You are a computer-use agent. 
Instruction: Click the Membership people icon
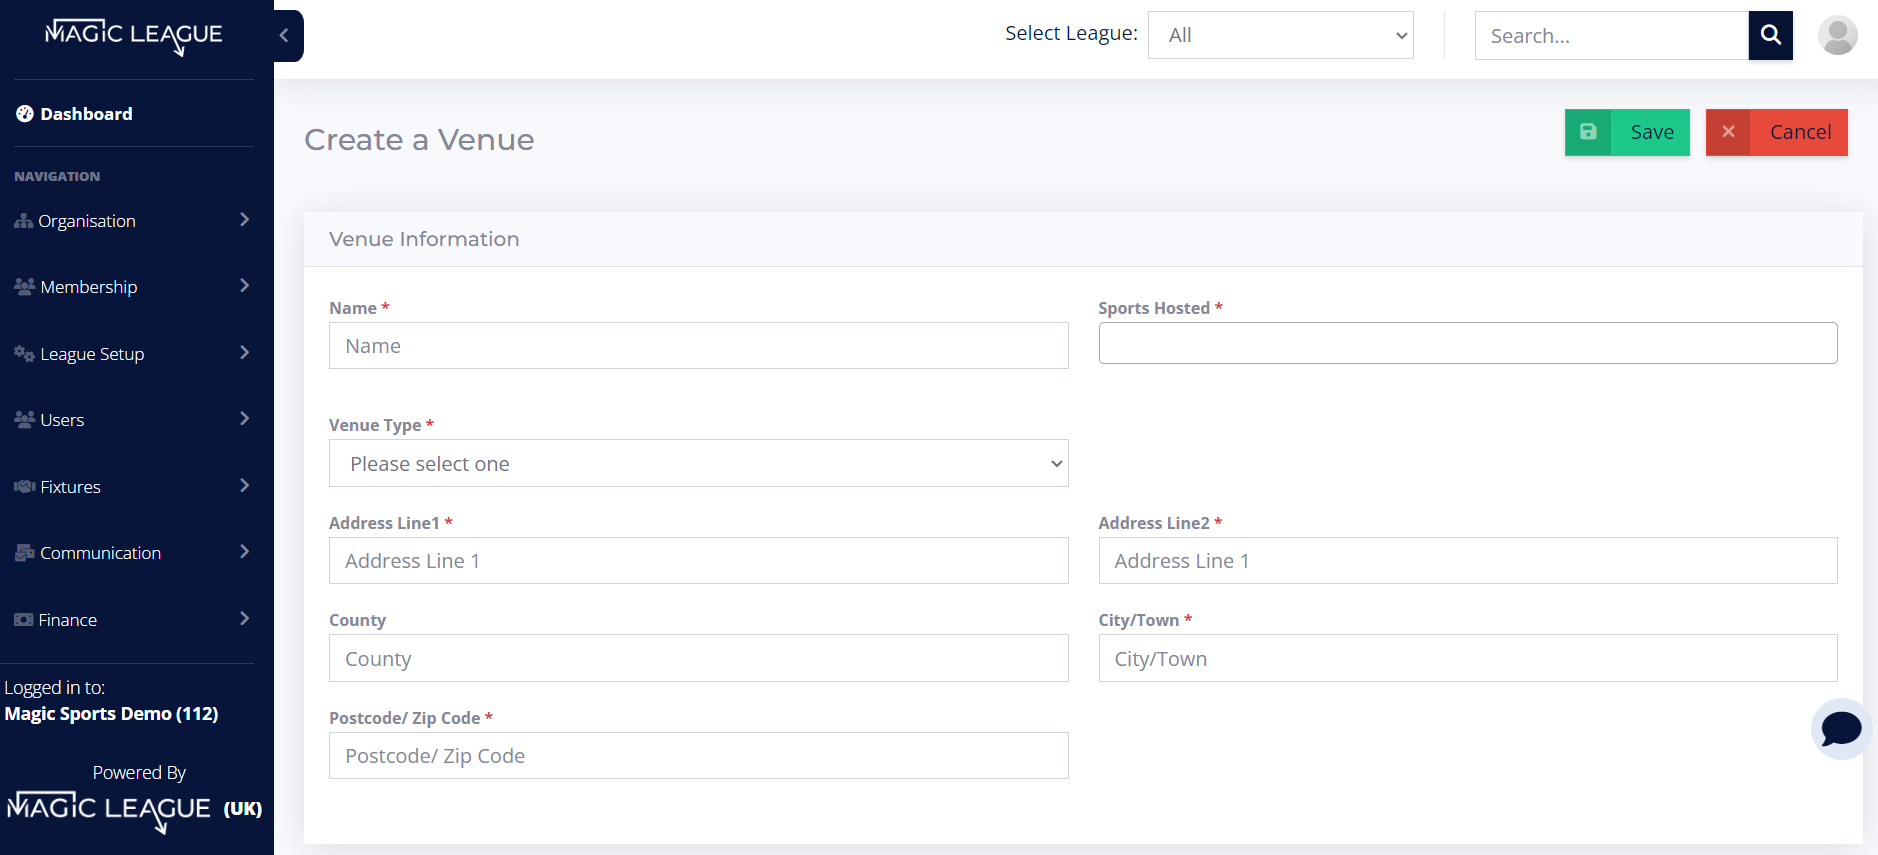pyautogui.click(x=25, y=287)
